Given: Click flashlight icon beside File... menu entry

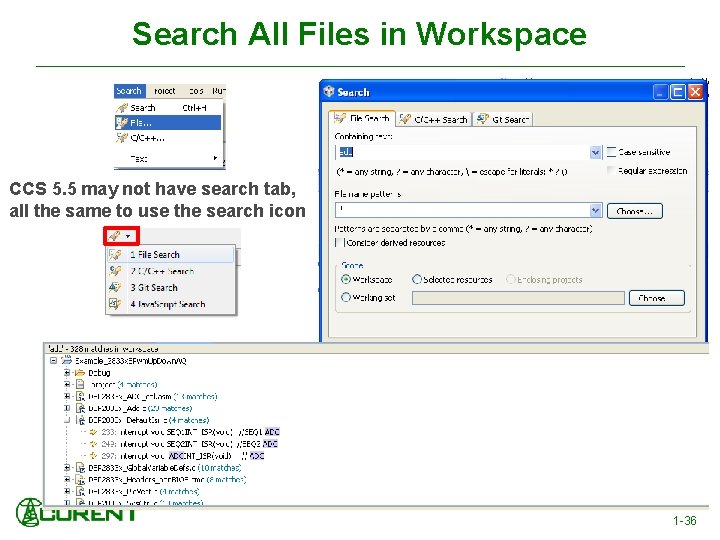Looking at the screenshot, I should point(122,123).
